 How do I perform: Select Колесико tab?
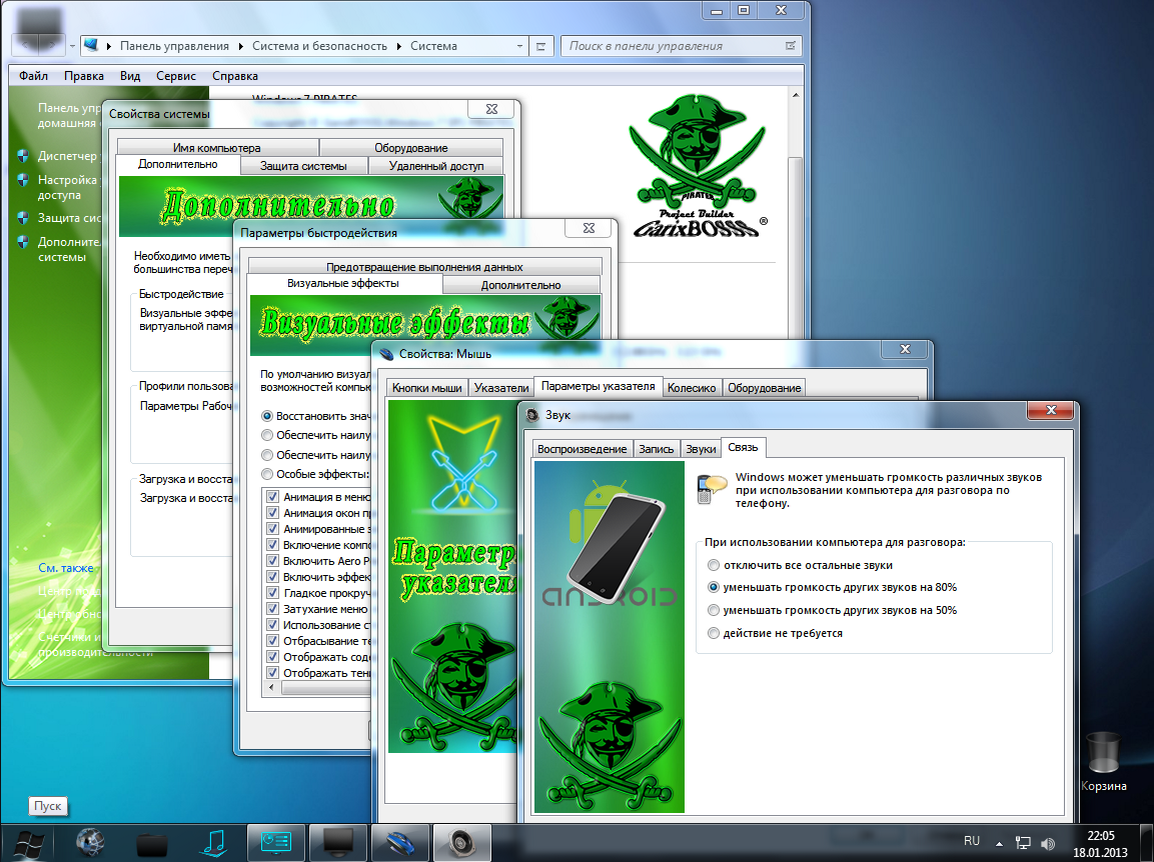tap(691, 387)
